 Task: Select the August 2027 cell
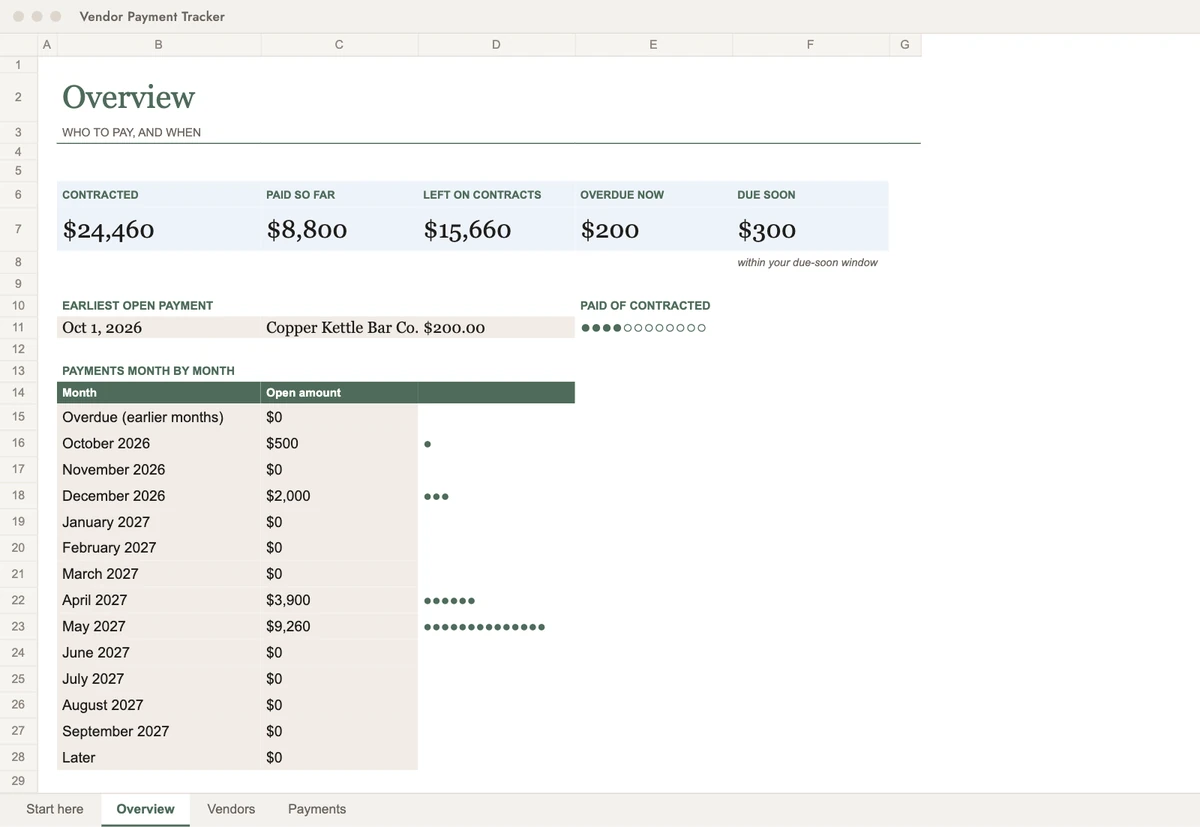[102, 705]
